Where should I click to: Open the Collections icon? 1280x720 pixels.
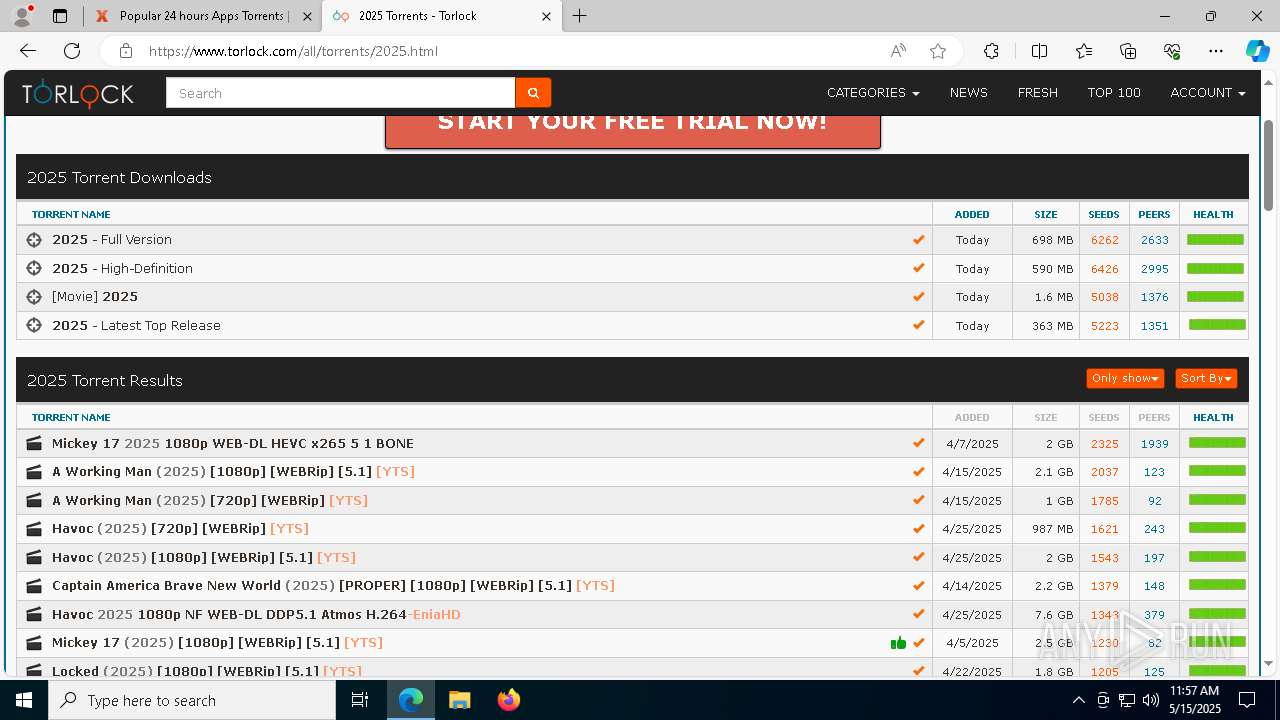[x=1128, y=51]
